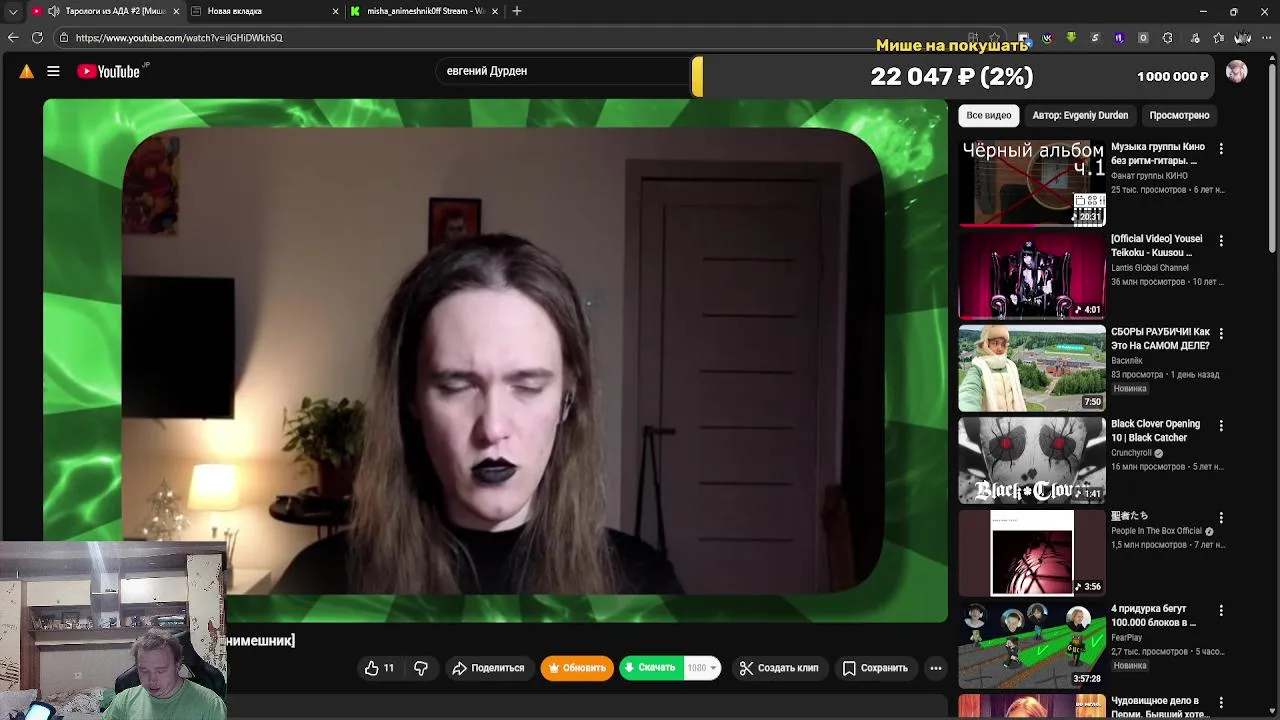This screenshot has width=1280, height=720.
Task: Click the green download arrow extension
Action: click(x=1071, y=38)
